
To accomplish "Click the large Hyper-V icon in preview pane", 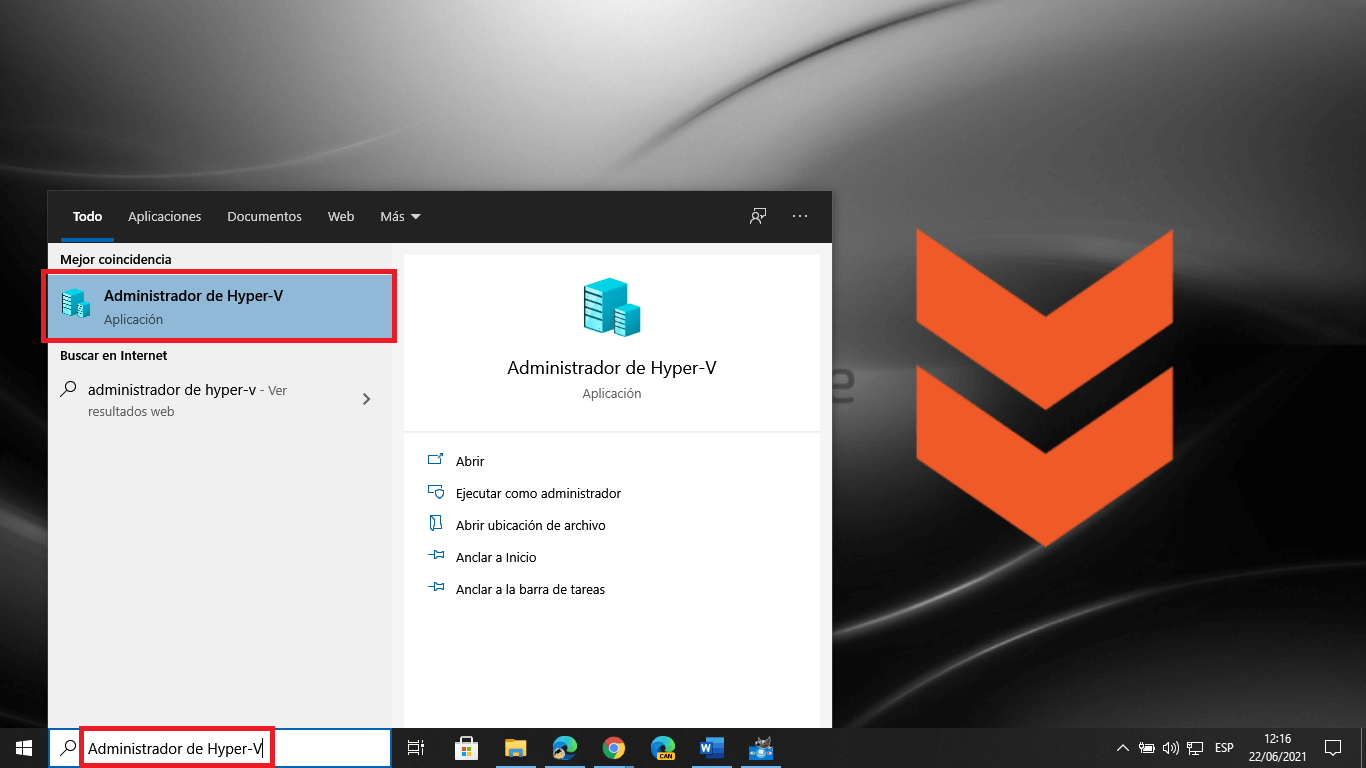I will click(x=612, y=307).
